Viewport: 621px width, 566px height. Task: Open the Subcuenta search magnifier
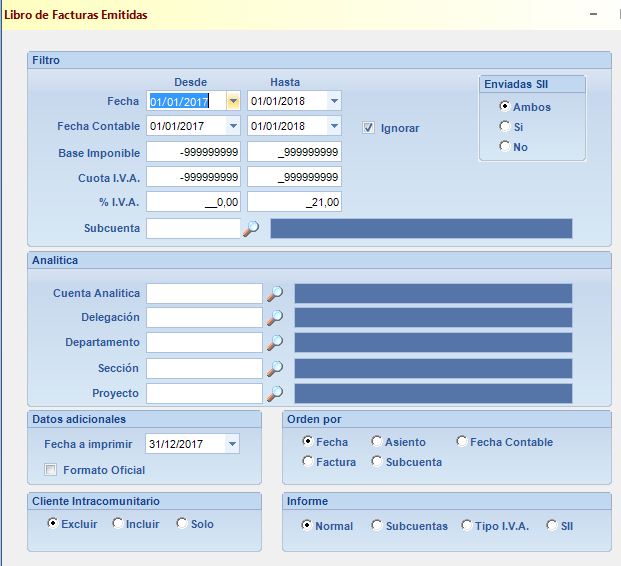coord(251,229)
